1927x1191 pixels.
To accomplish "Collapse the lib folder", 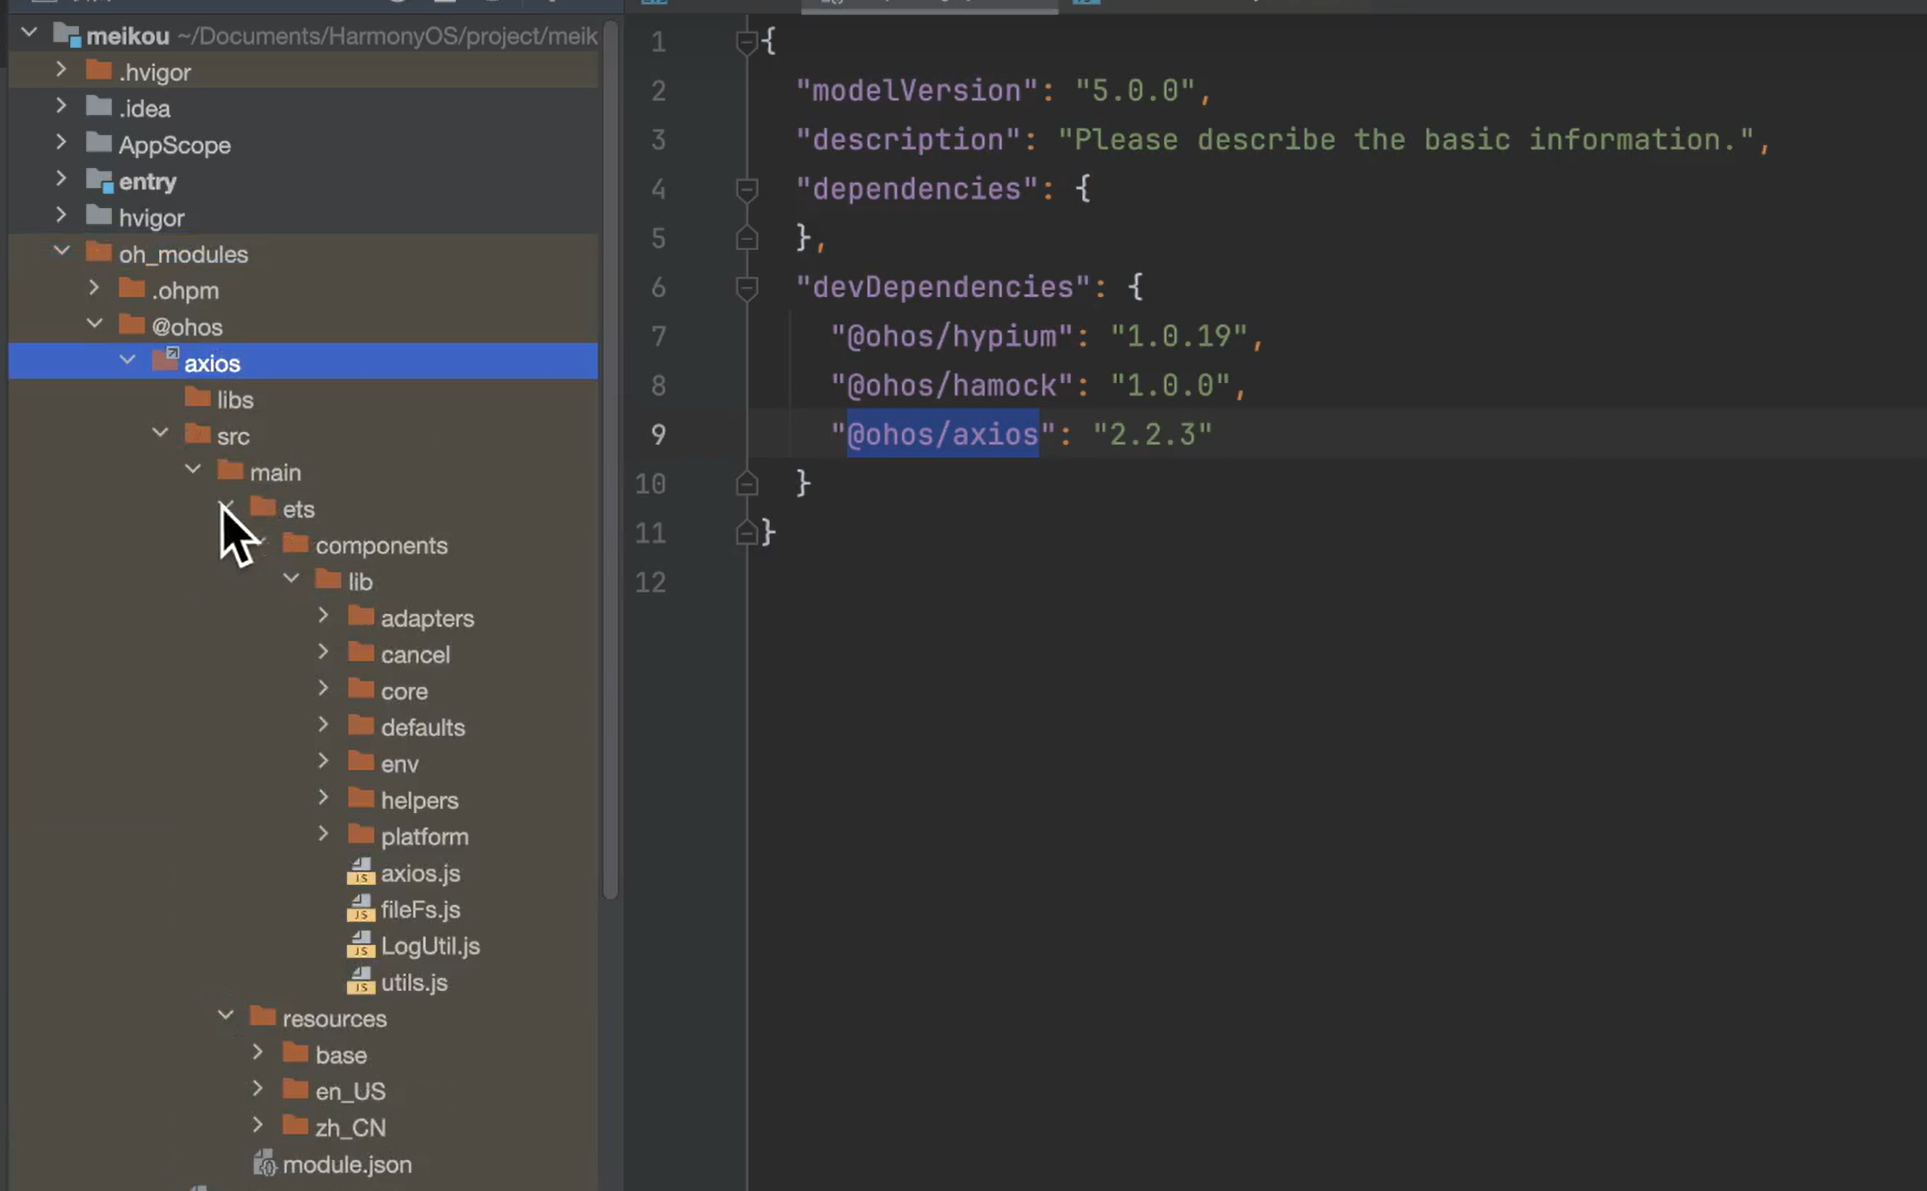I will pyautogui.click(x=291, y=579).
